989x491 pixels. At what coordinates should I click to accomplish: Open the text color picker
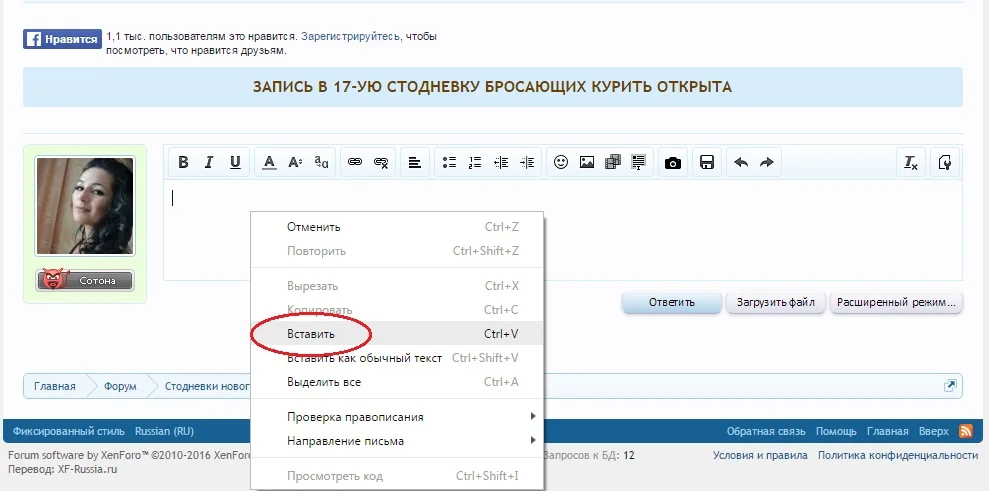(x=269, y=162)
